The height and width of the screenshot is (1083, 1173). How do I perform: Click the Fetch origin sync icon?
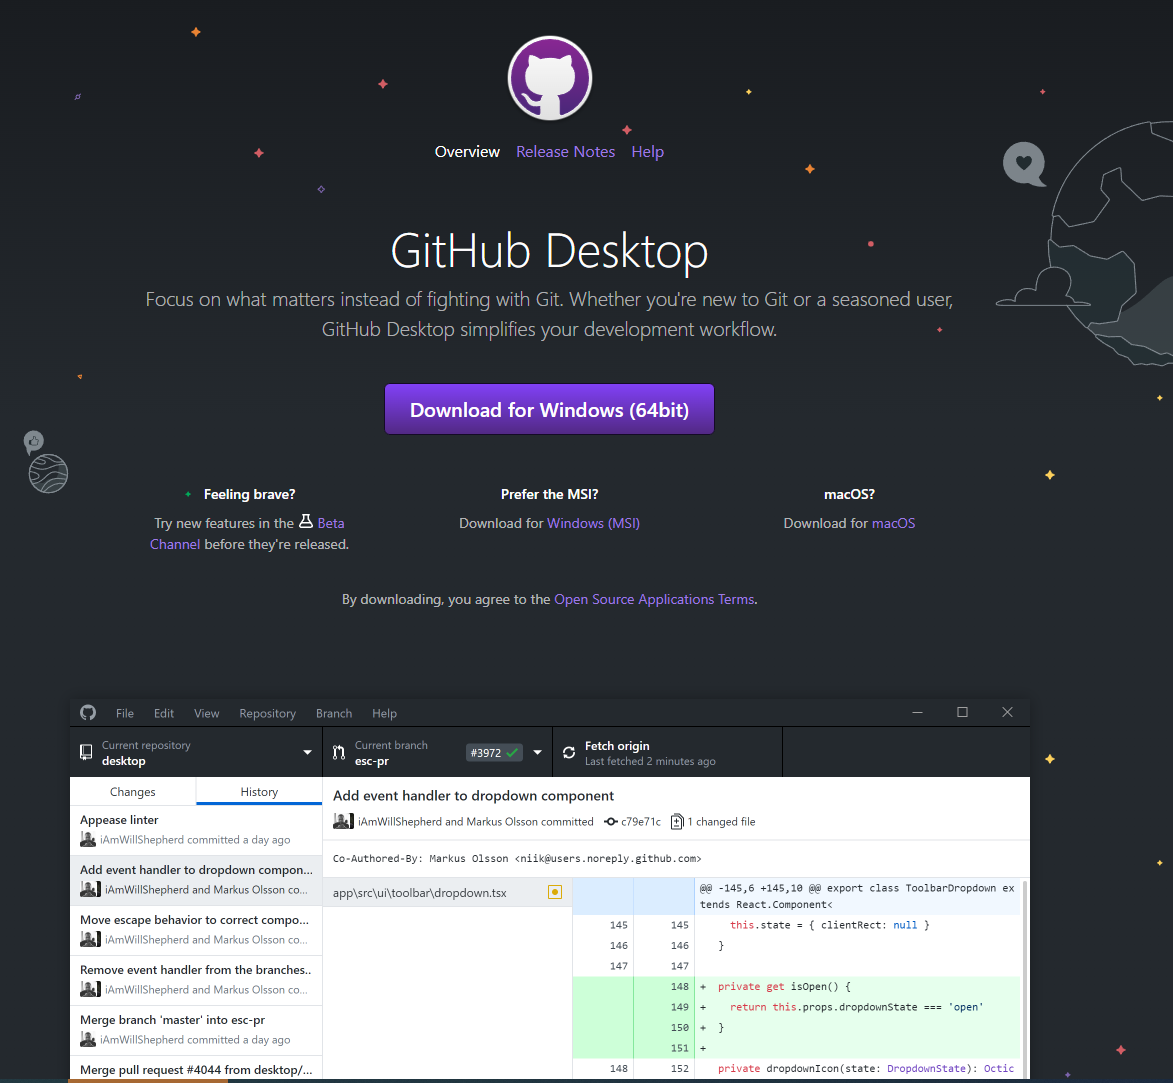pyautogui.click(x=569, y=752)
